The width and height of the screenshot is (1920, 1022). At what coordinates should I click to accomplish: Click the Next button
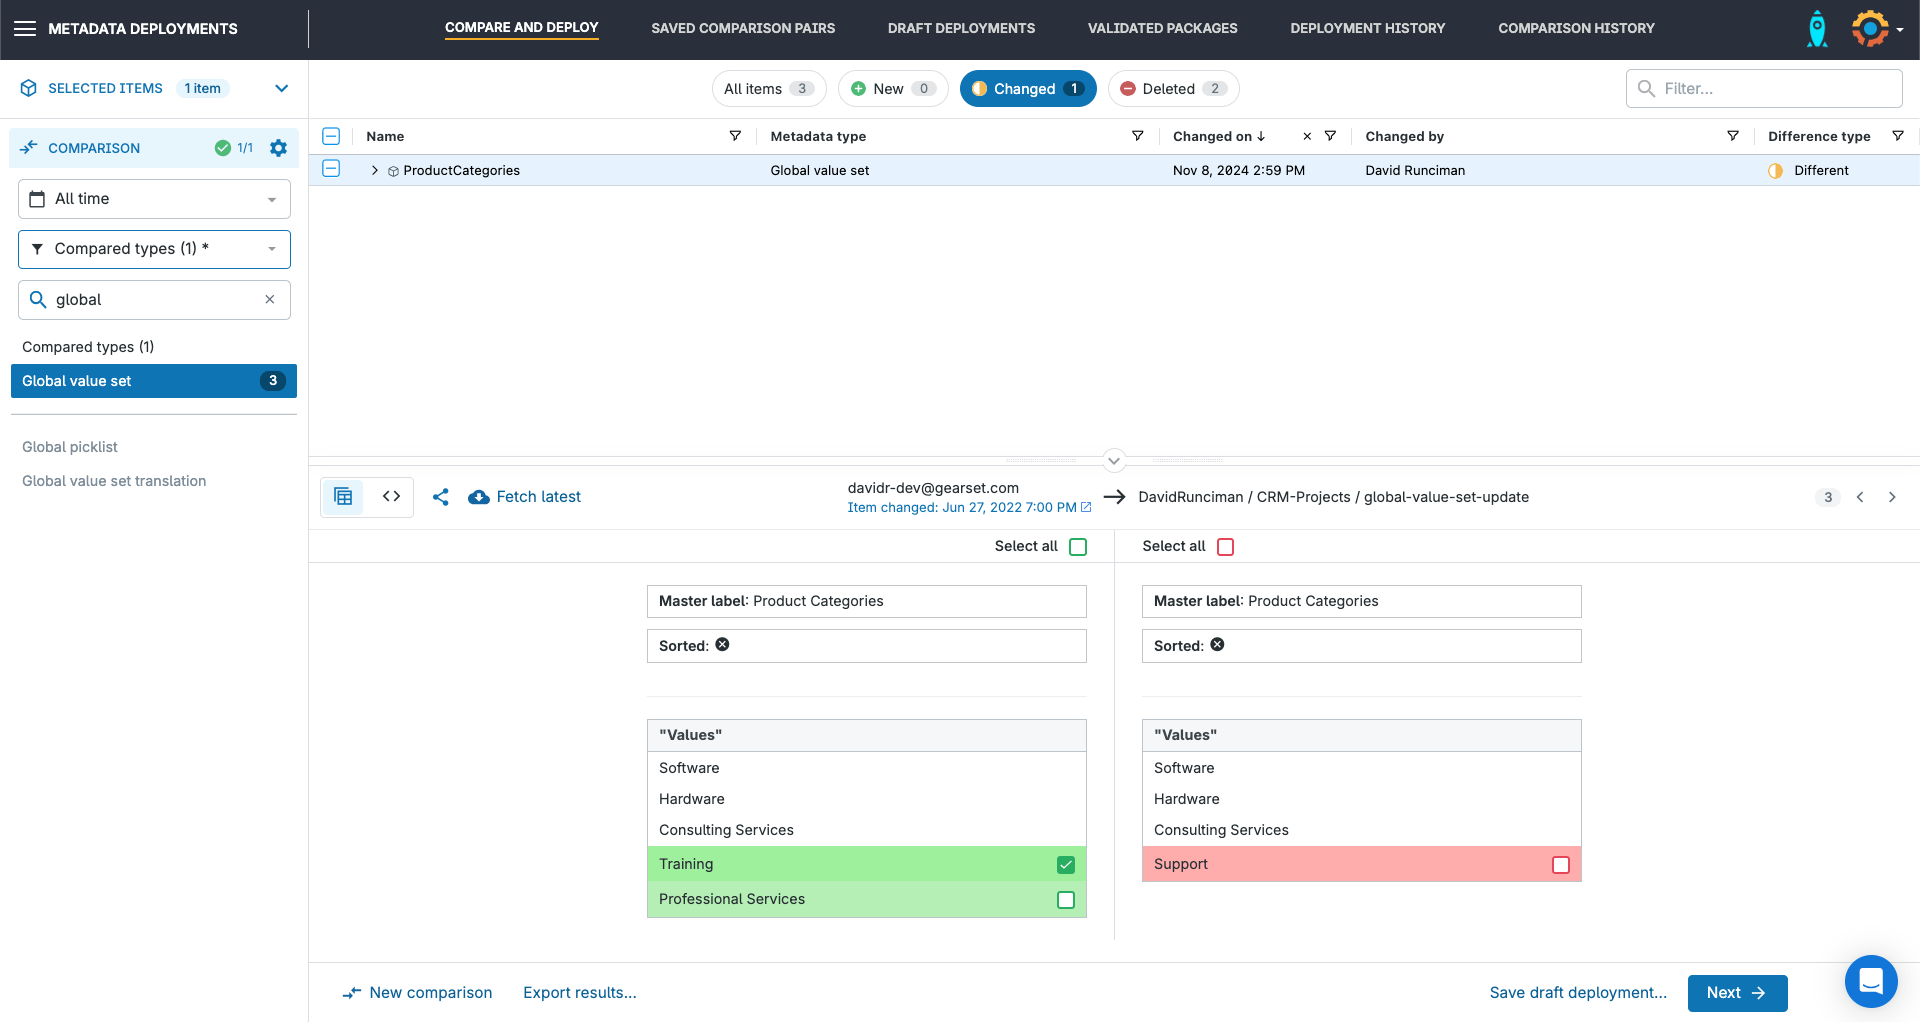(1737, 993)
